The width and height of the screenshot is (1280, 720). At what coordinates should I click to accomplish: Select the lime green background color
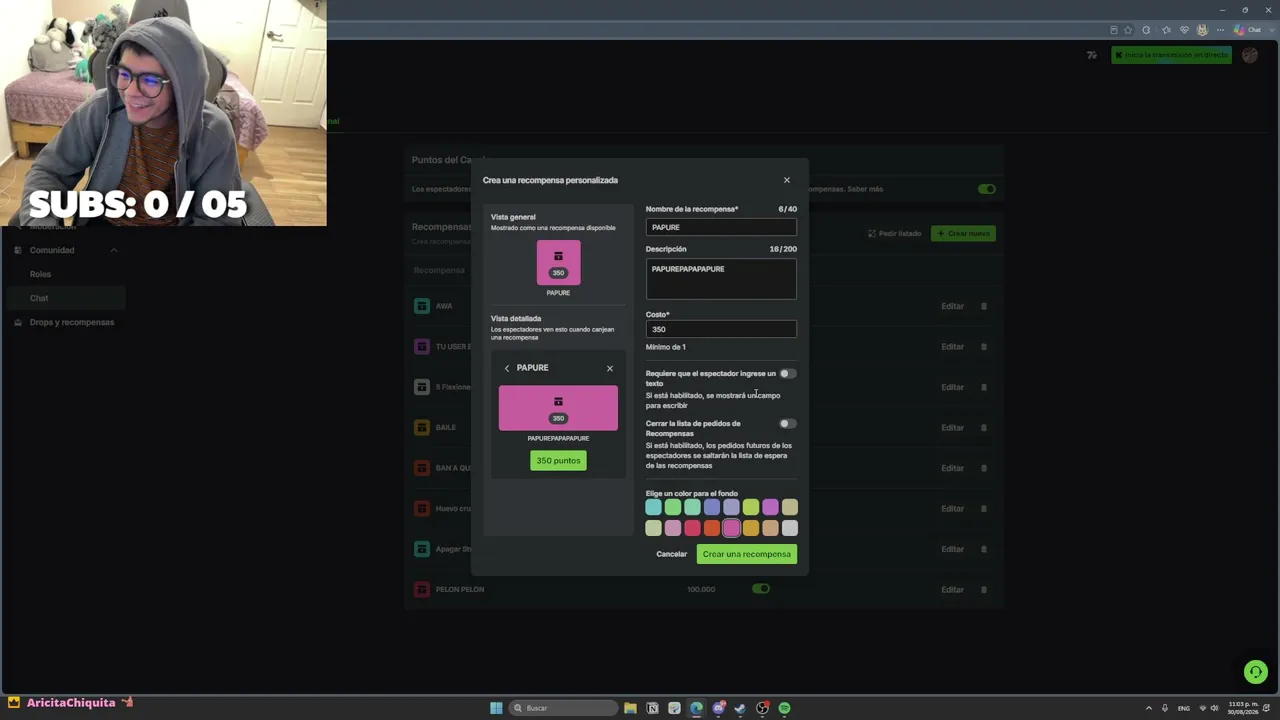[751, 508]
